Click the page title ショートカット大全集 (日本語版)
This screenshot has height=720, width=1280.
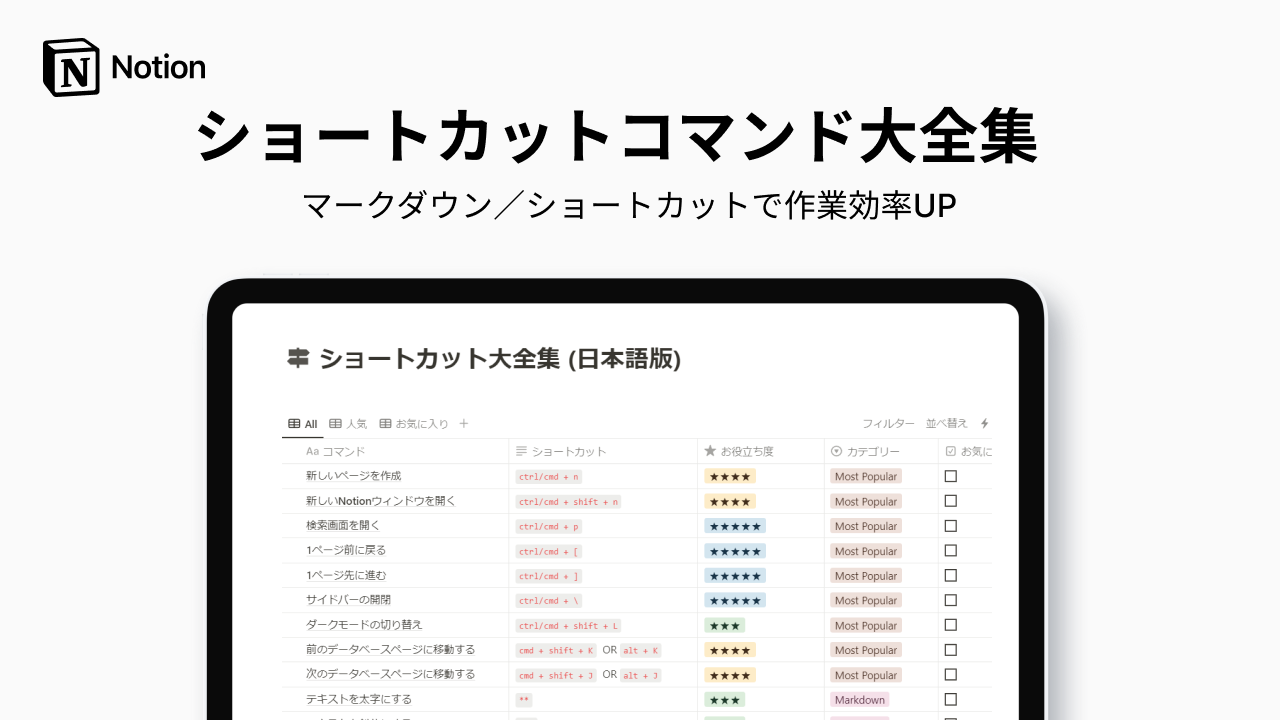(500, 358)
